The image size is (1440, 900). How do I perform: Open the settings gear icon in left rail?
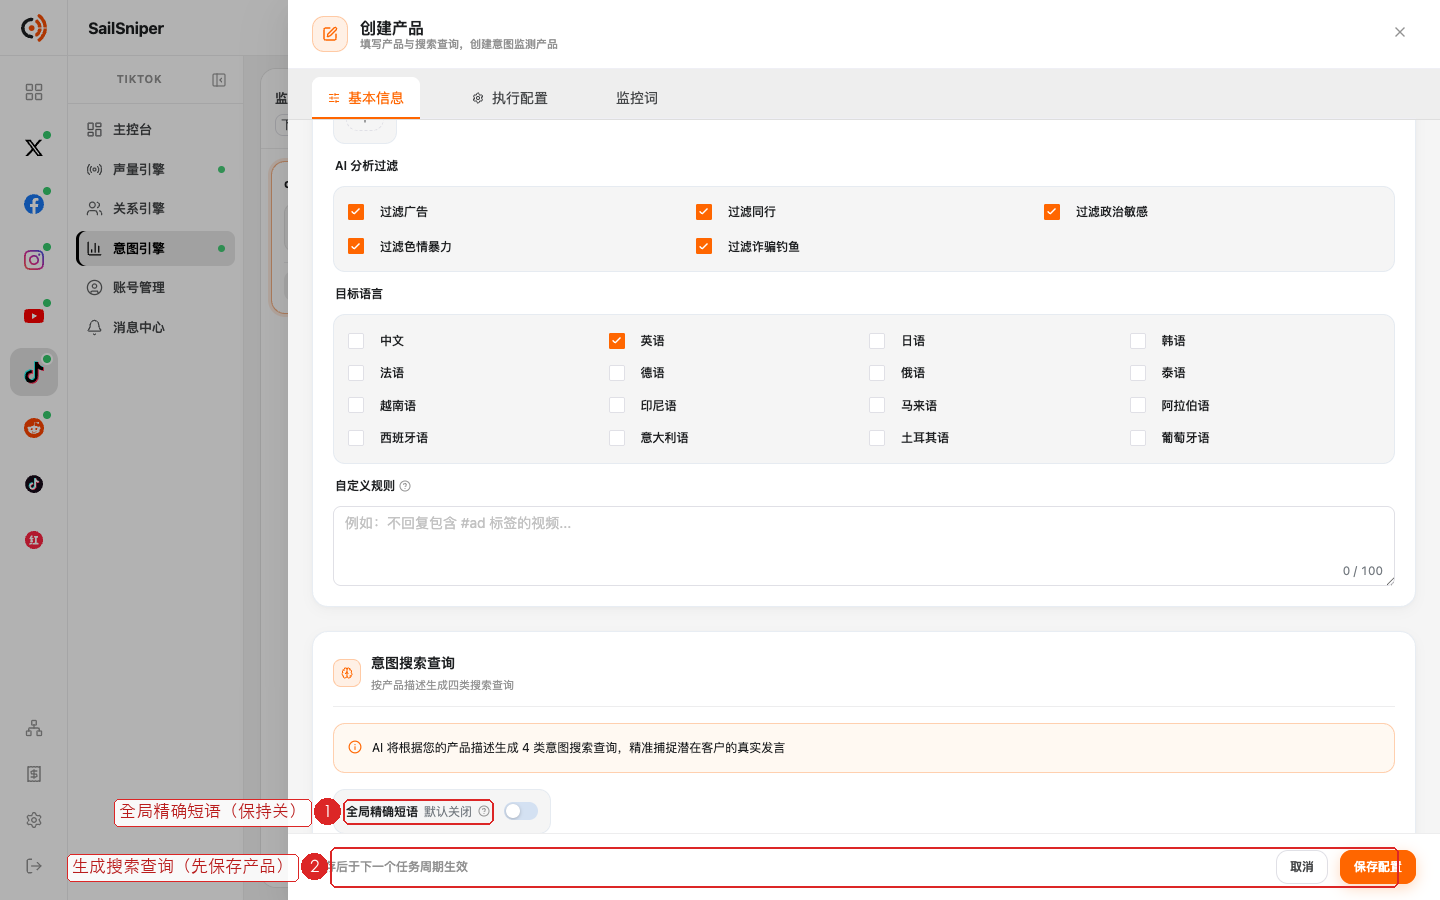34,820
